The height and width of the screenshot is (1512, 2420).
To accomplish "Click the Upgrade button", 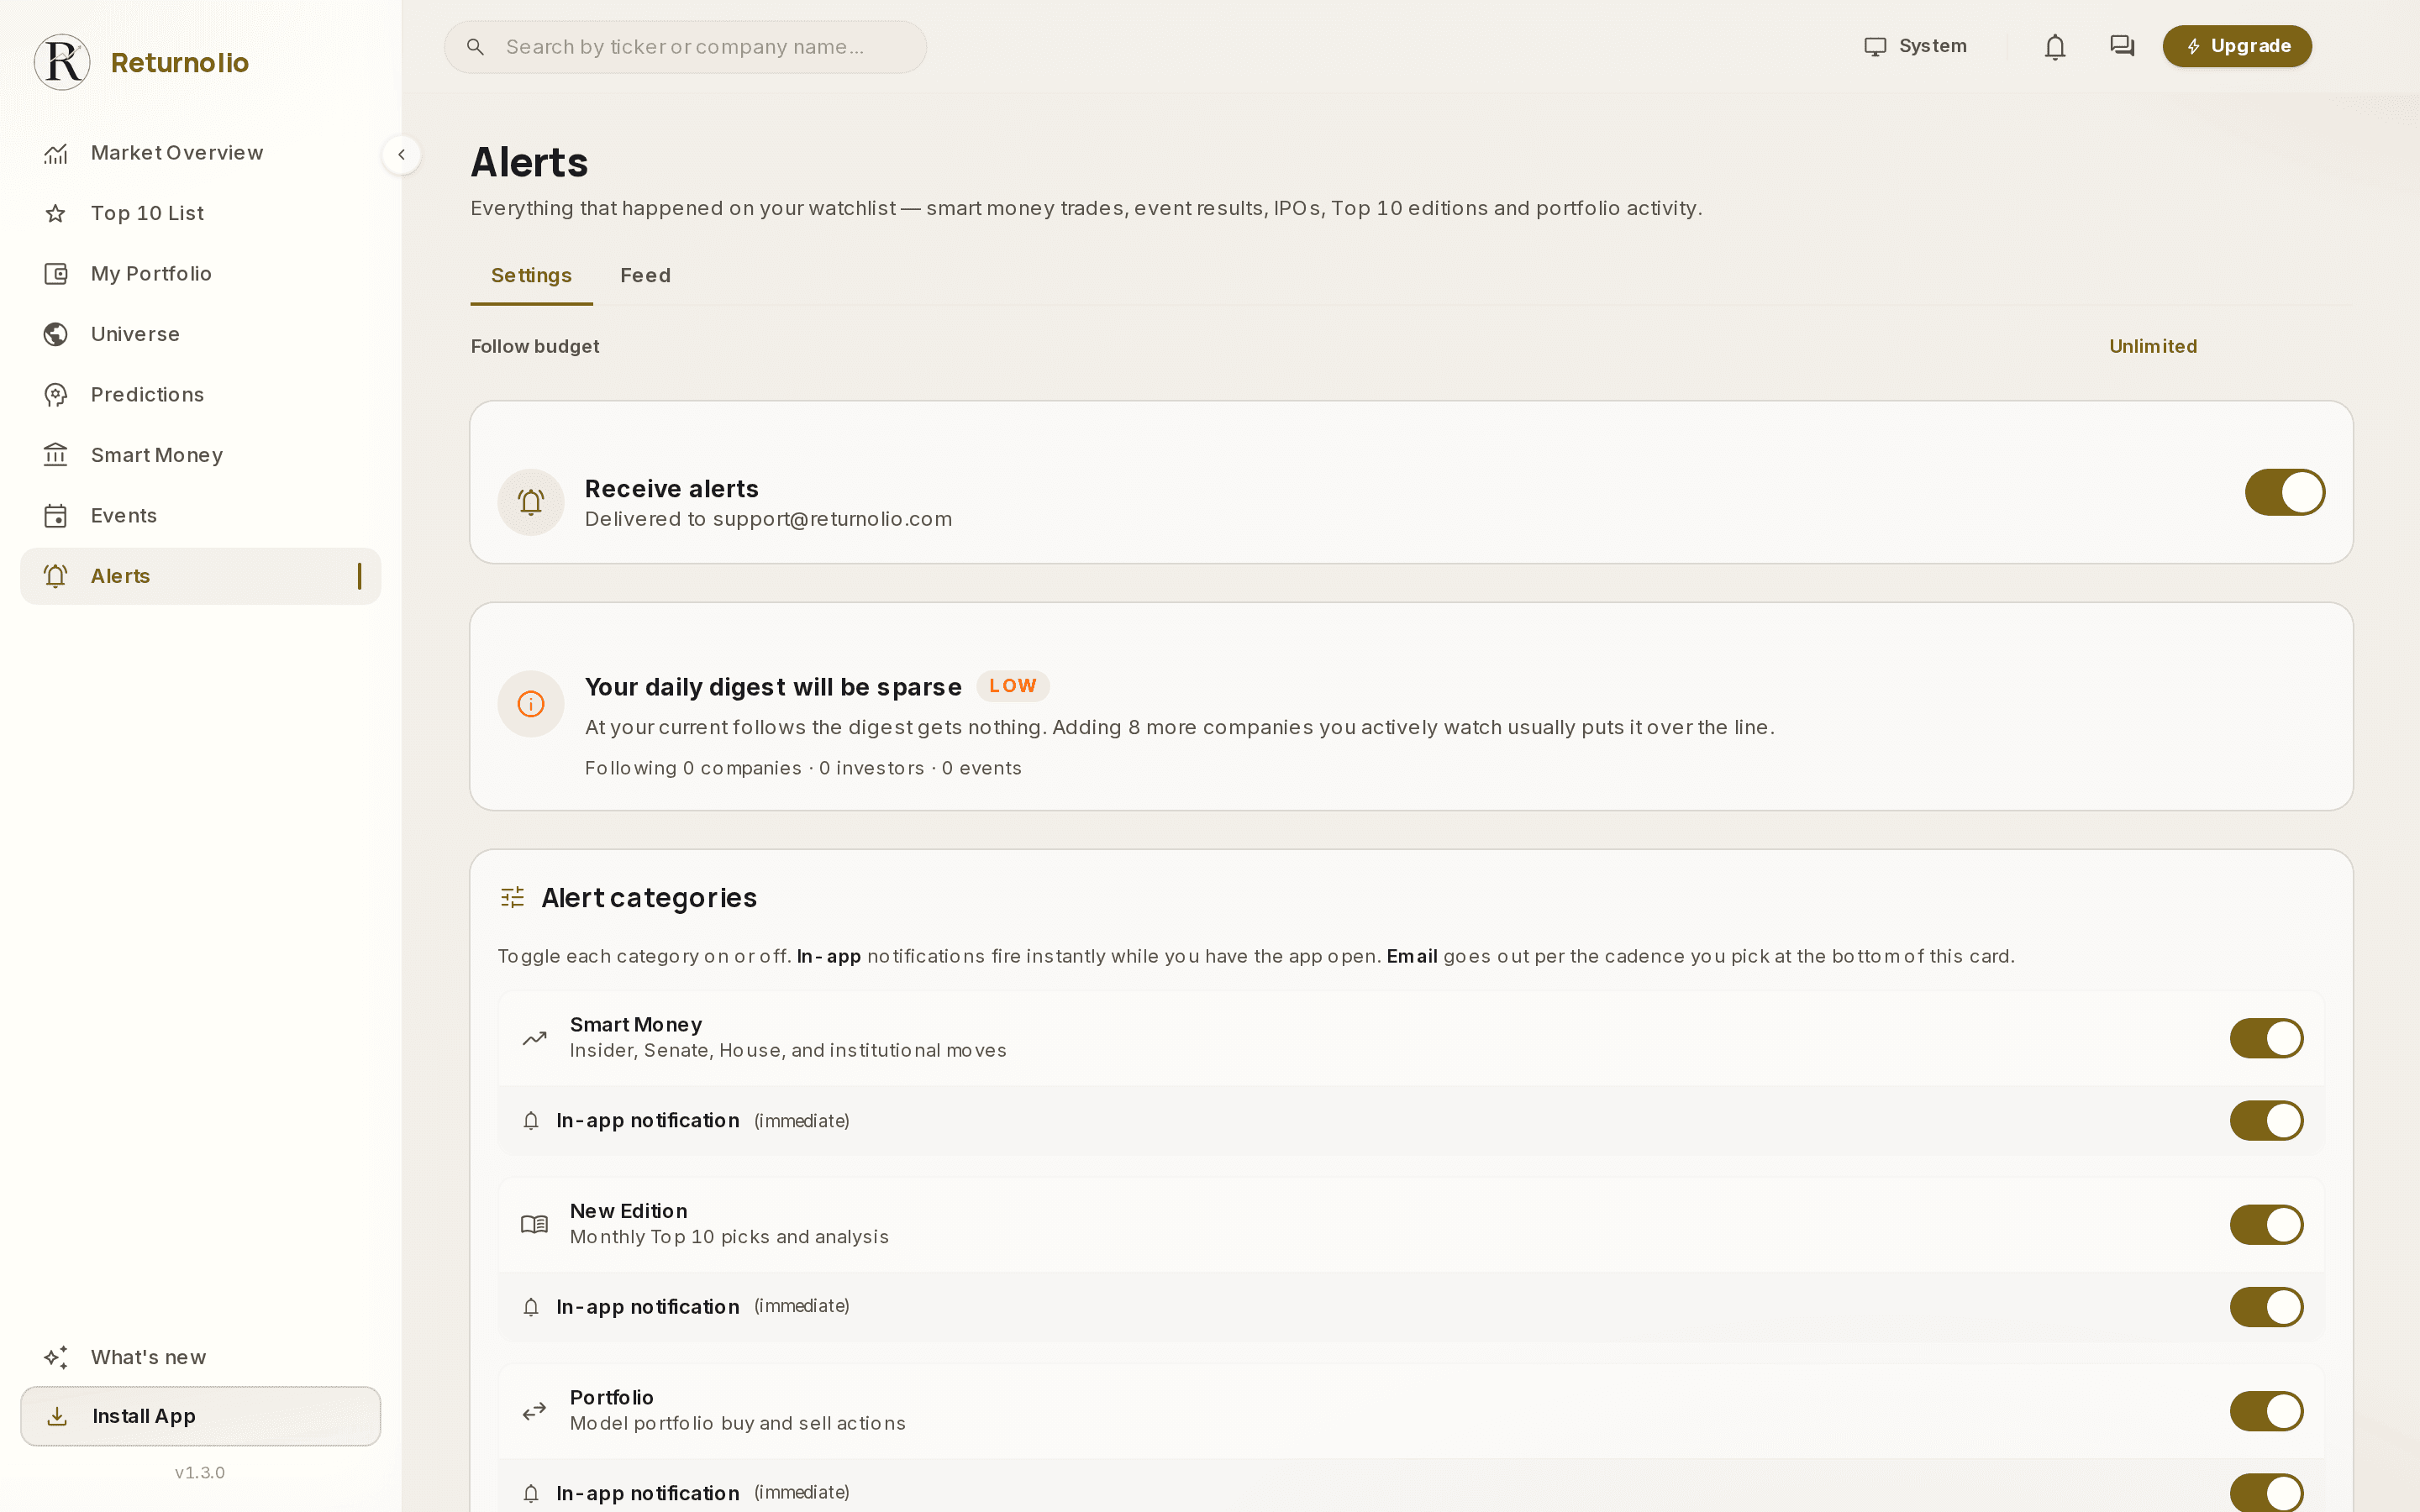I will tap(2237, 46).
